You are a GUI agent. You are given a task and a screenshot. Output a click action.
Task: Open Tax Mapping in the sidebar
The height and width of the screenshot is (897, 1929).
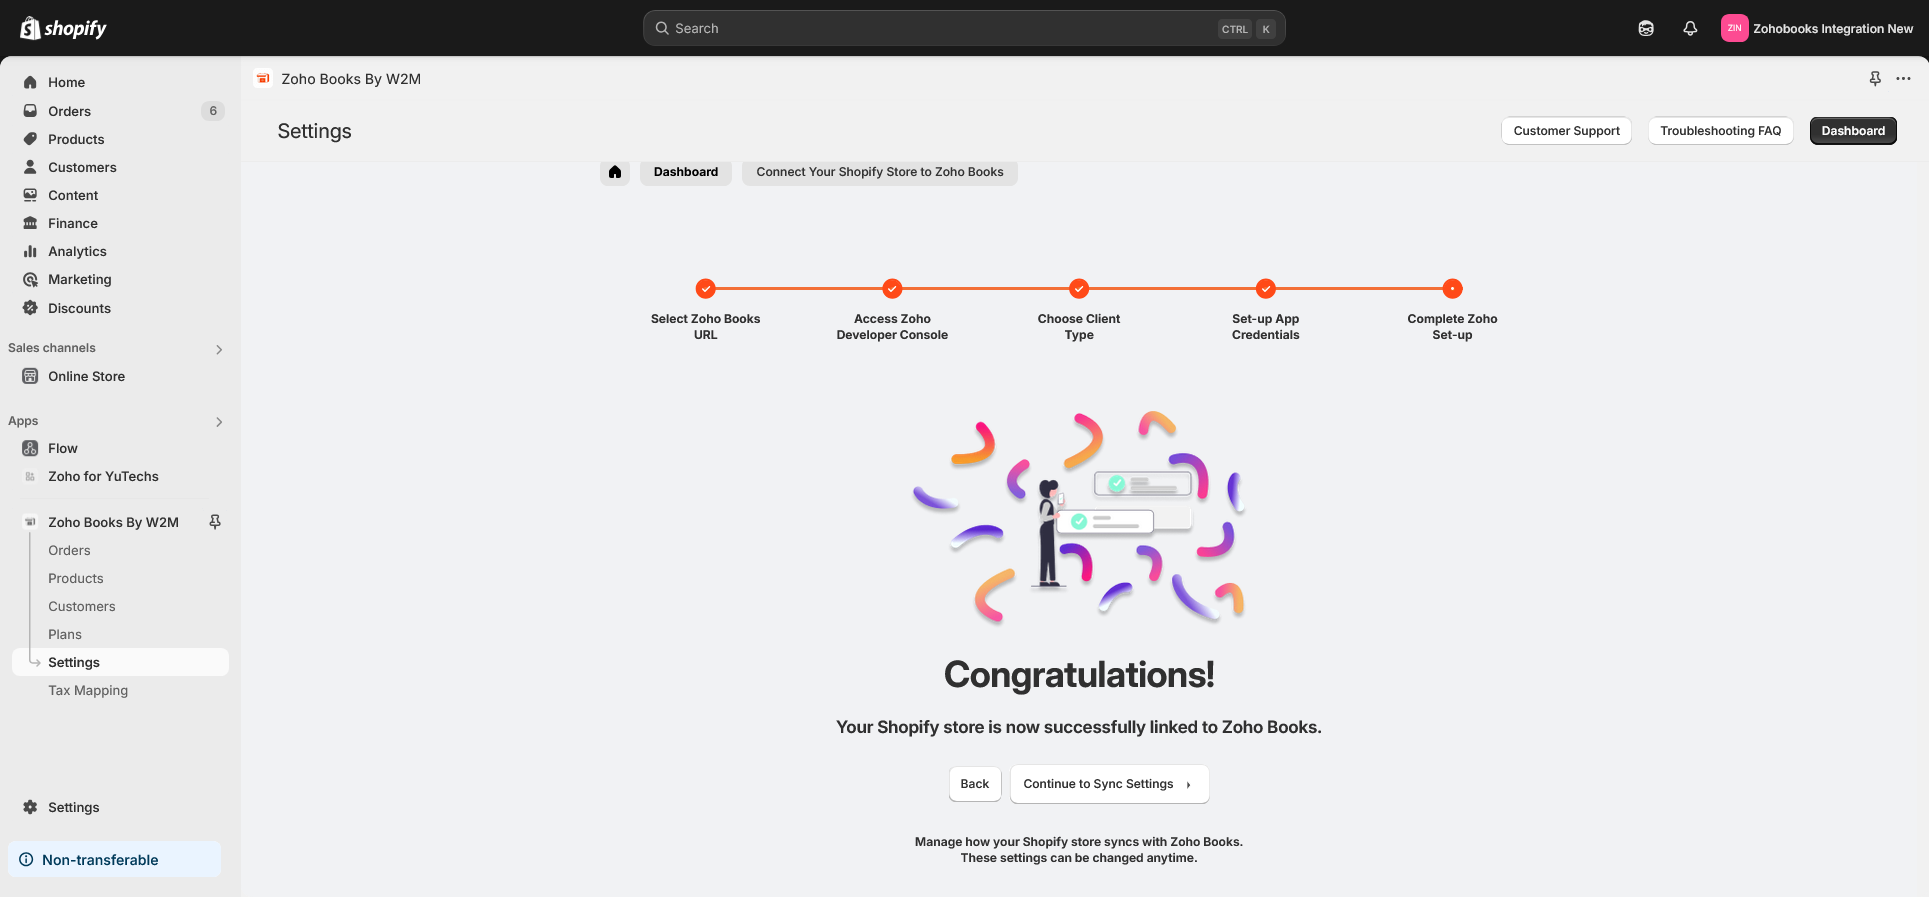click(x=88, y=690)
